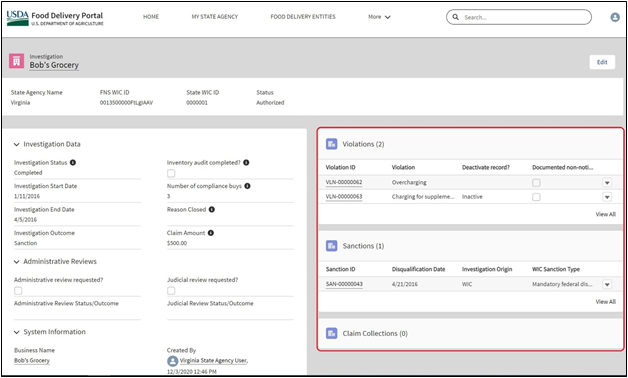Open violation link VLN-00000063
This screenshot has width=628, height=378.
pyautogui.click(x=344, y=197)
